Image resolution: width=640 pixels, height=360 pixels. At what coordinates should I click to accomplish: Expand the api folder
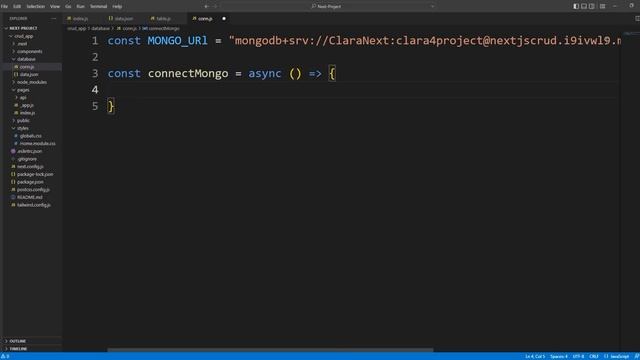point(23,98)
